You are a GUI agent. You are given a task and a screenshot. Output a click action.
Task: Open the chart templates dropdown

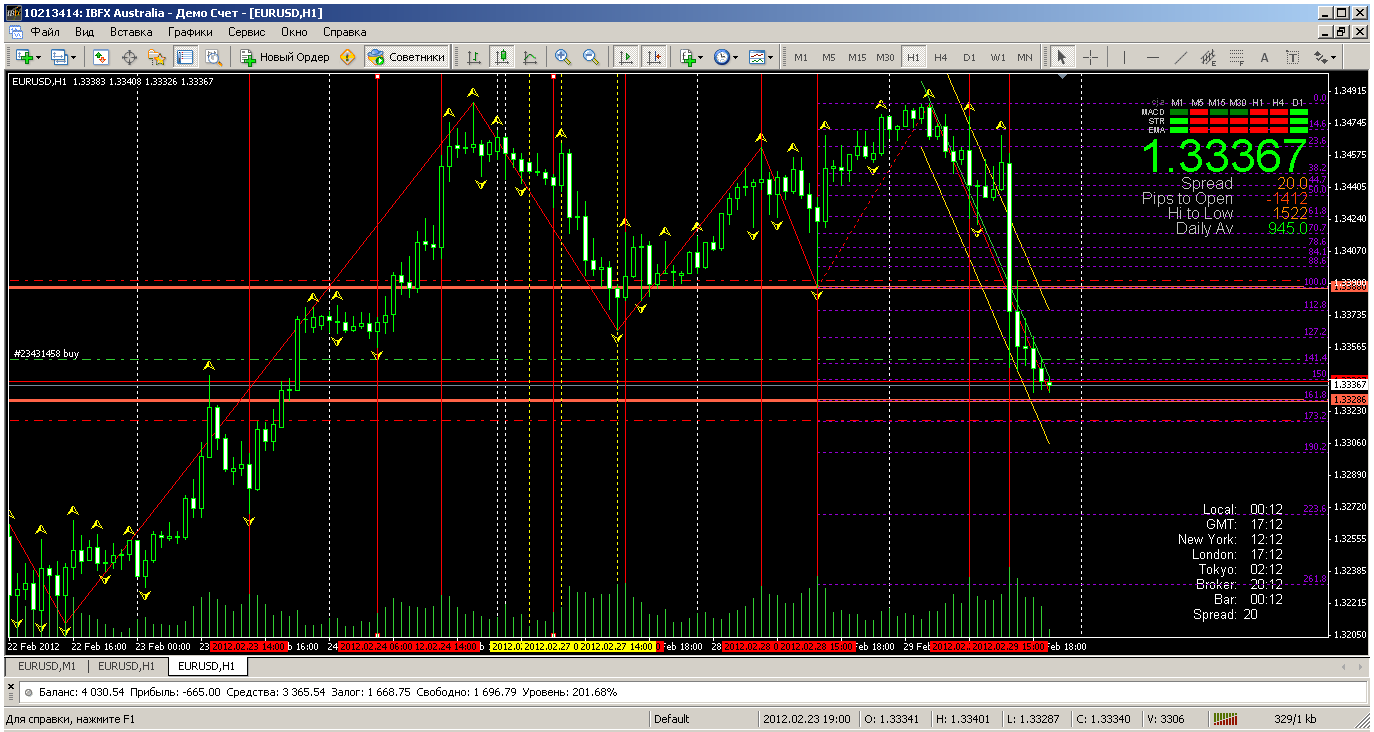point(761,57)
